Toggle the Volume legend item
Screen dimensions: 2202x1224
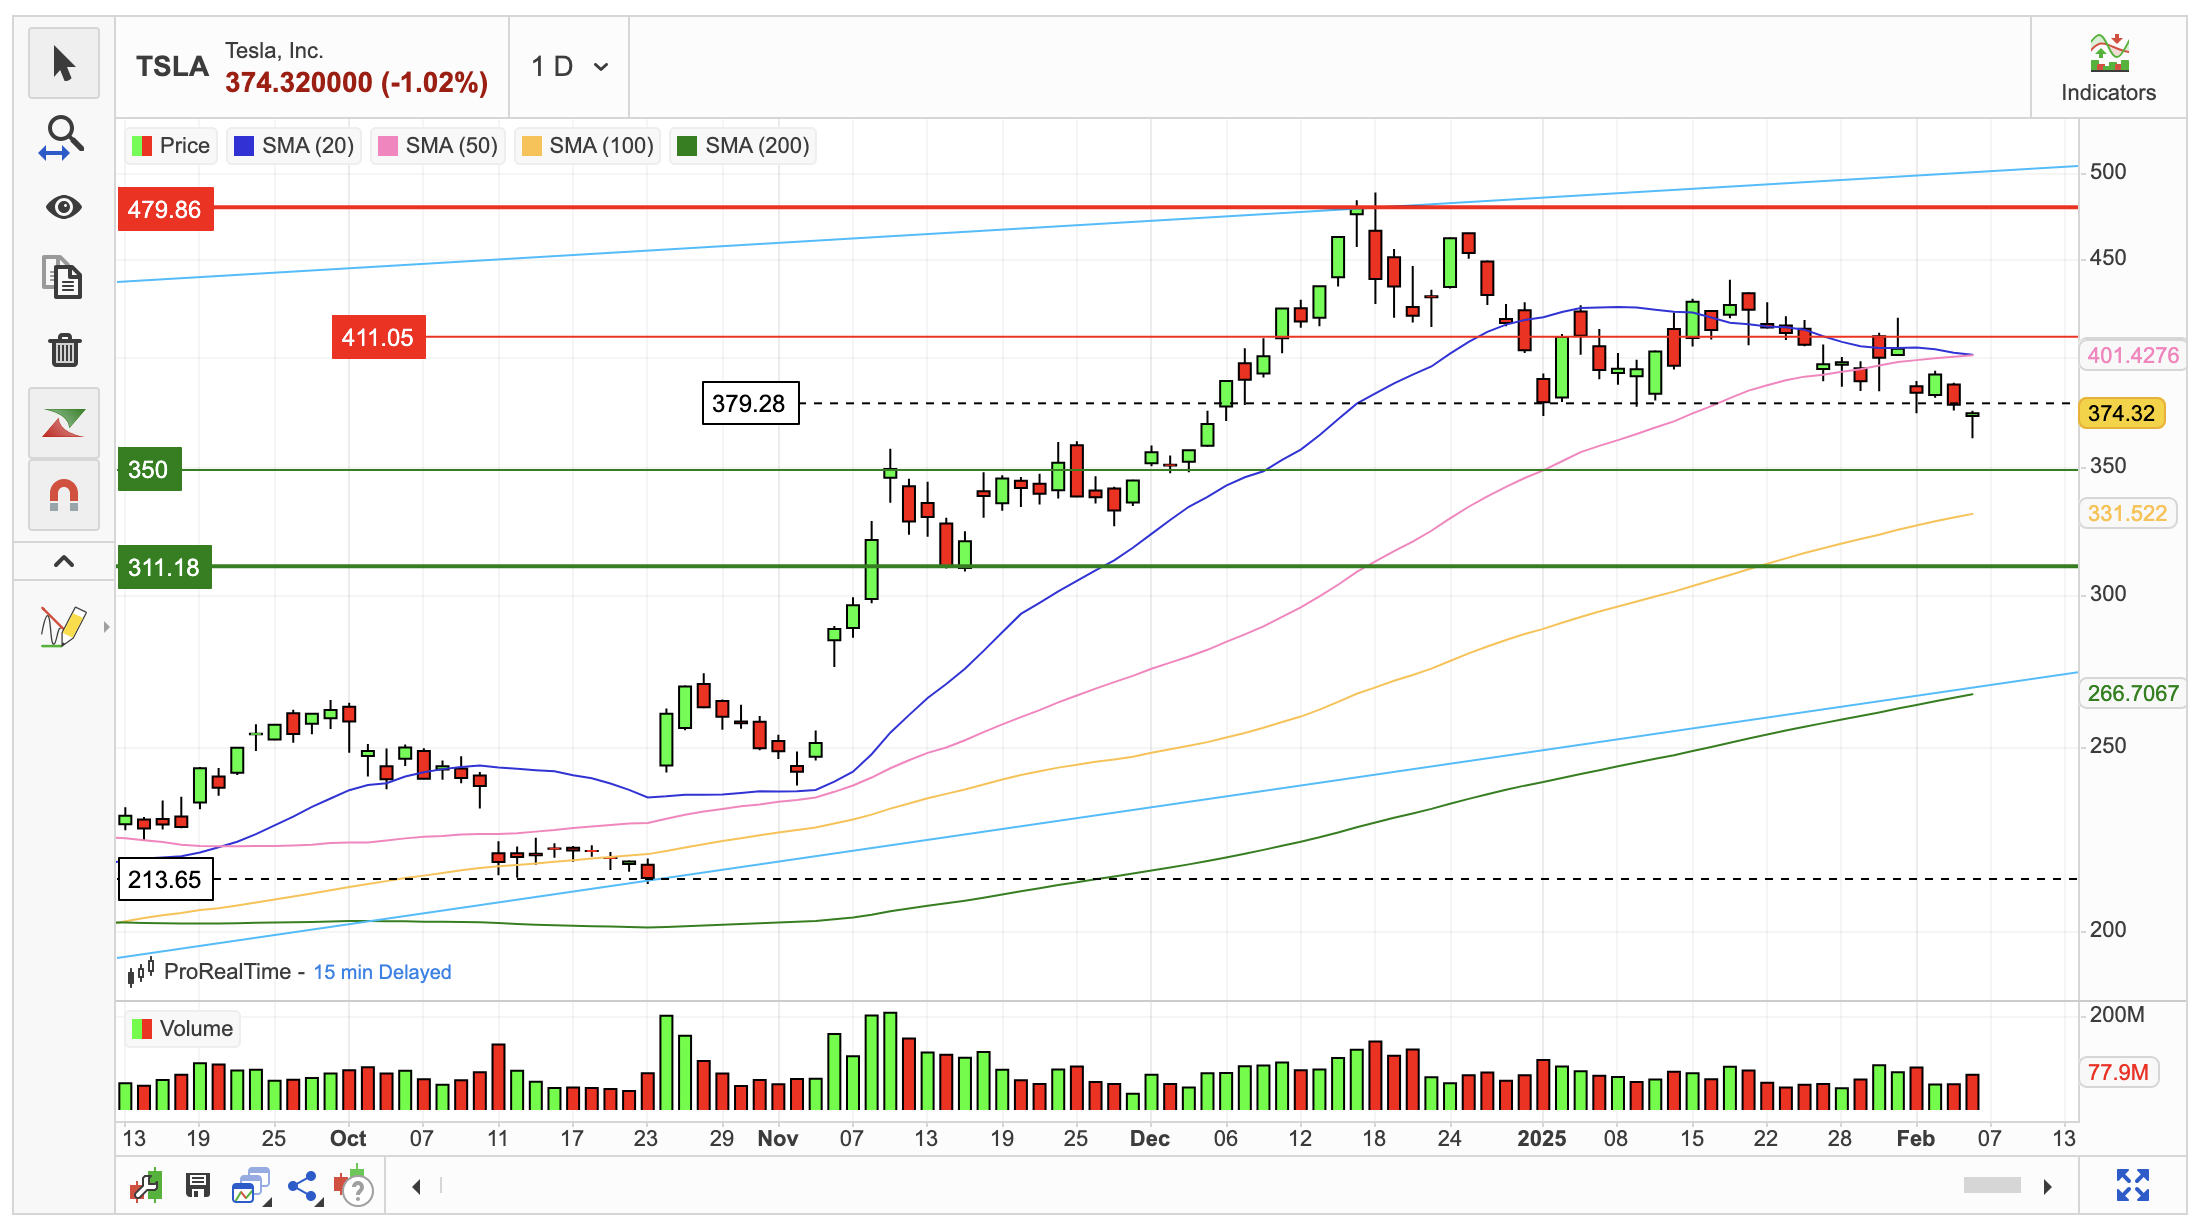click(x=182, y=1028)
